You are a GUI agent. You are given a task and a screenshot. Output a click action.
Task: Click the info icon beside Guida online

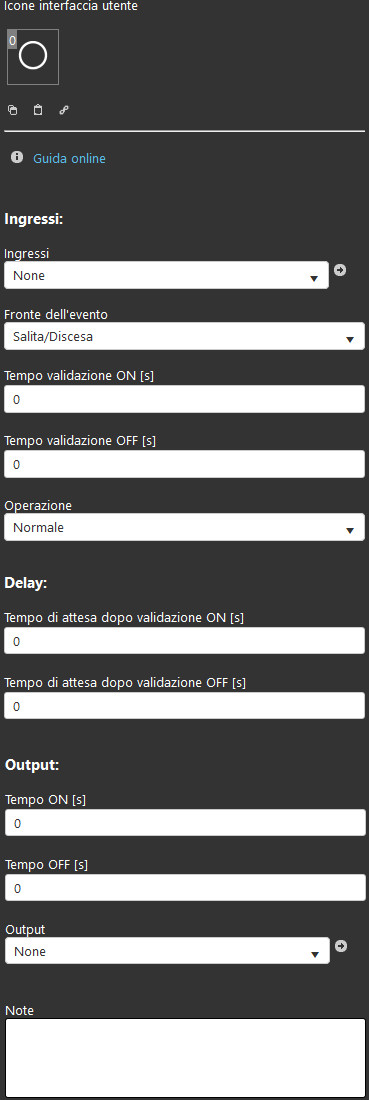tap(17, 158)
